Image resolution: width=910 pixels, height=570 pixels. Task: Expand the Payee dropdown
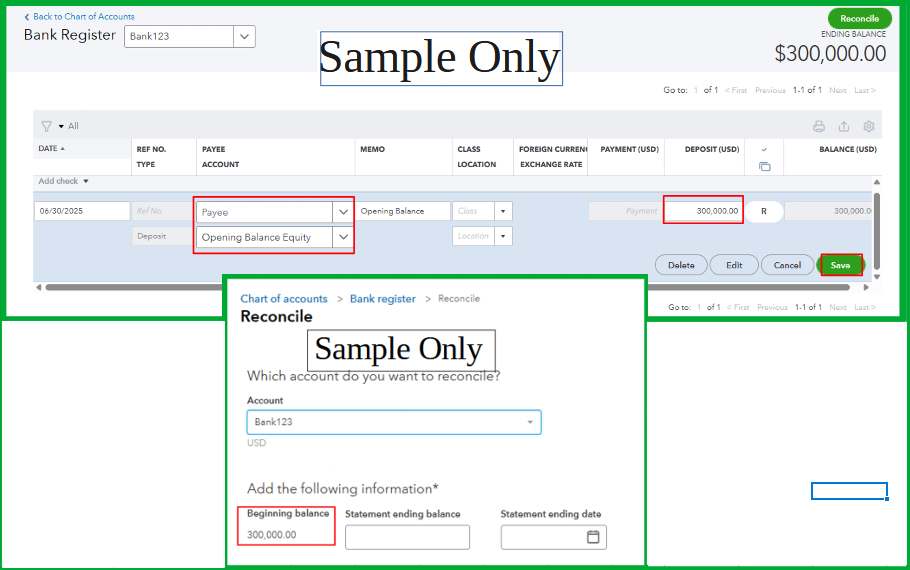coord(343,212)
